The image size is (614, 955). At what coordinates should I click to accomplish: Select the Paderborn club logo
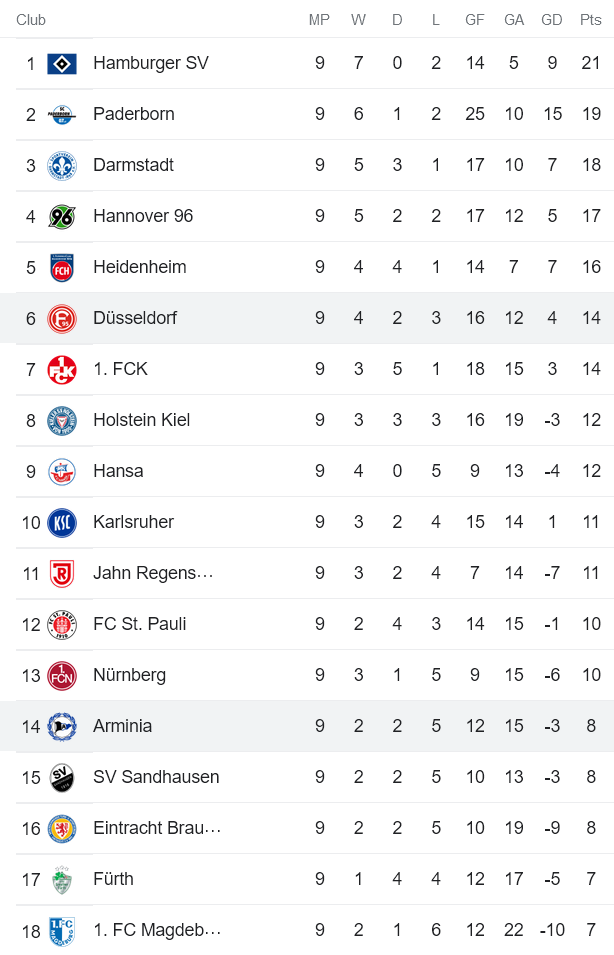coord(63,113)
